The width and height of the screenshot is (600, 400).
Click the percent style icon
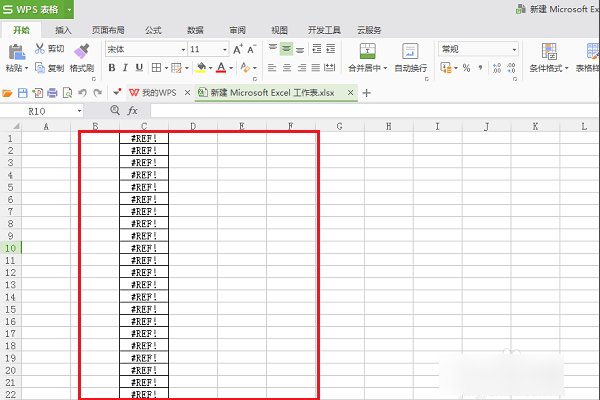coord(466,68)
